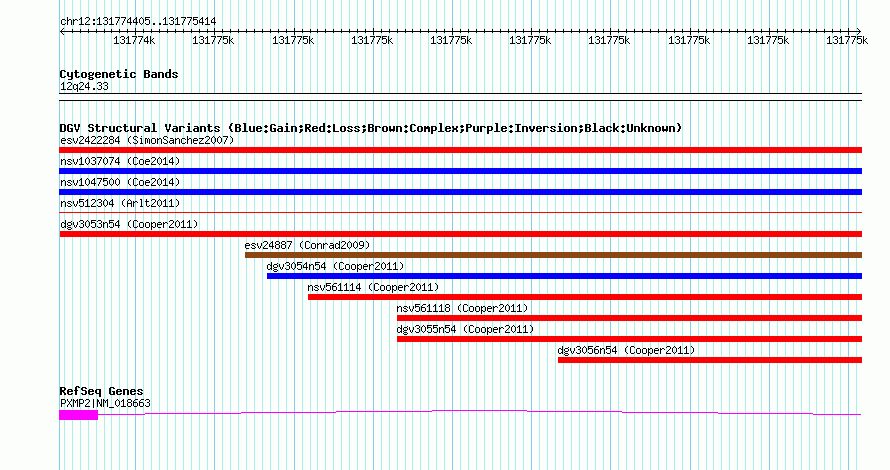Viewport: 890px width, 470px height.
Task: Click the left arrow end of ruler
Action: click(62, 31)
